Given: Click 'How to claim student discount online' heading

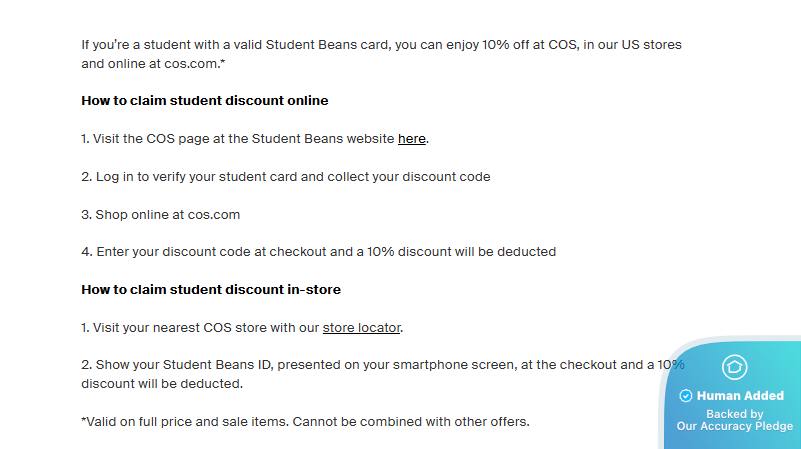Looking at the screenshot, I should click(205, 101).
